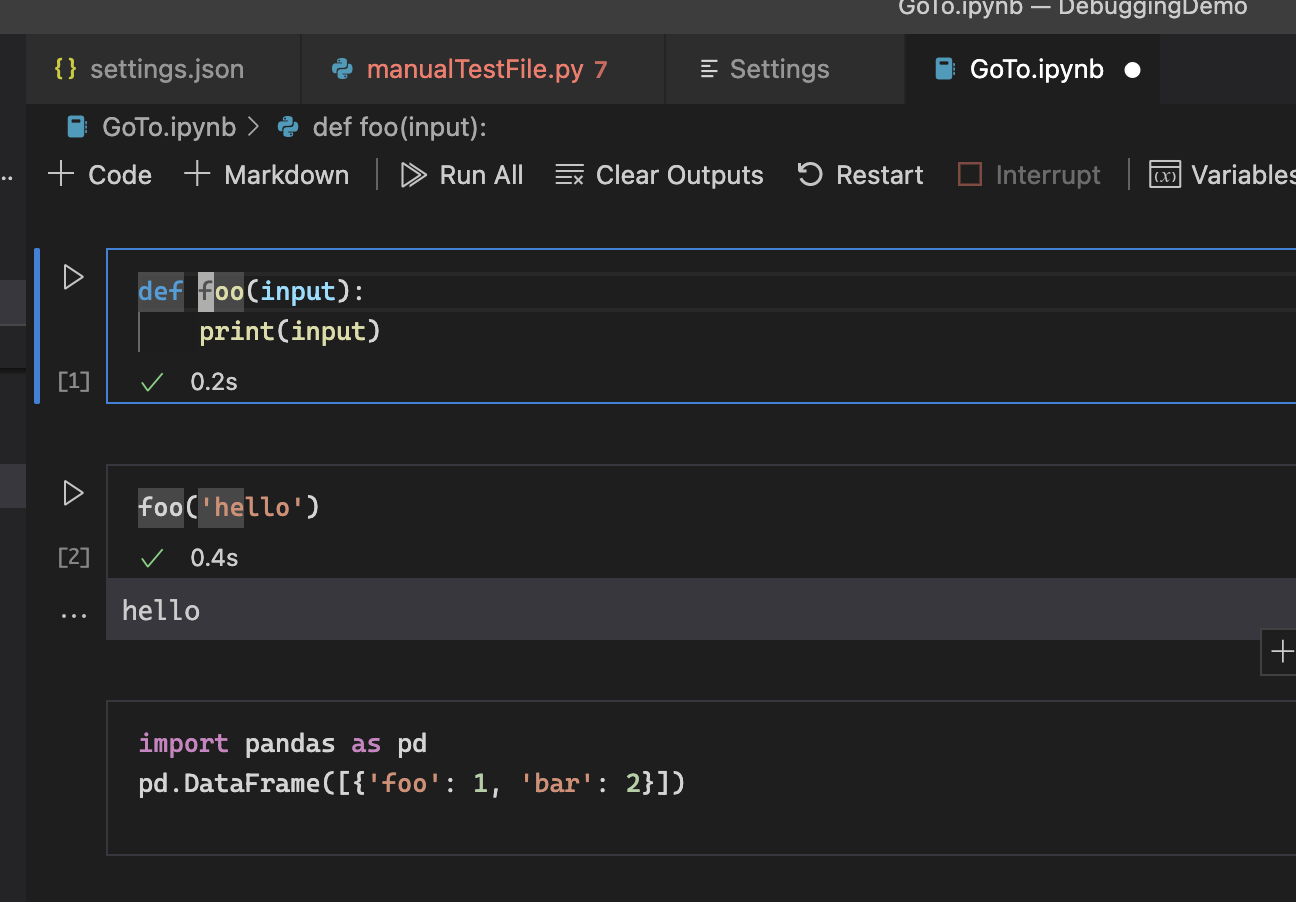
Task: Open output actions ellipsis for hello output
Action: click(73, 614)
